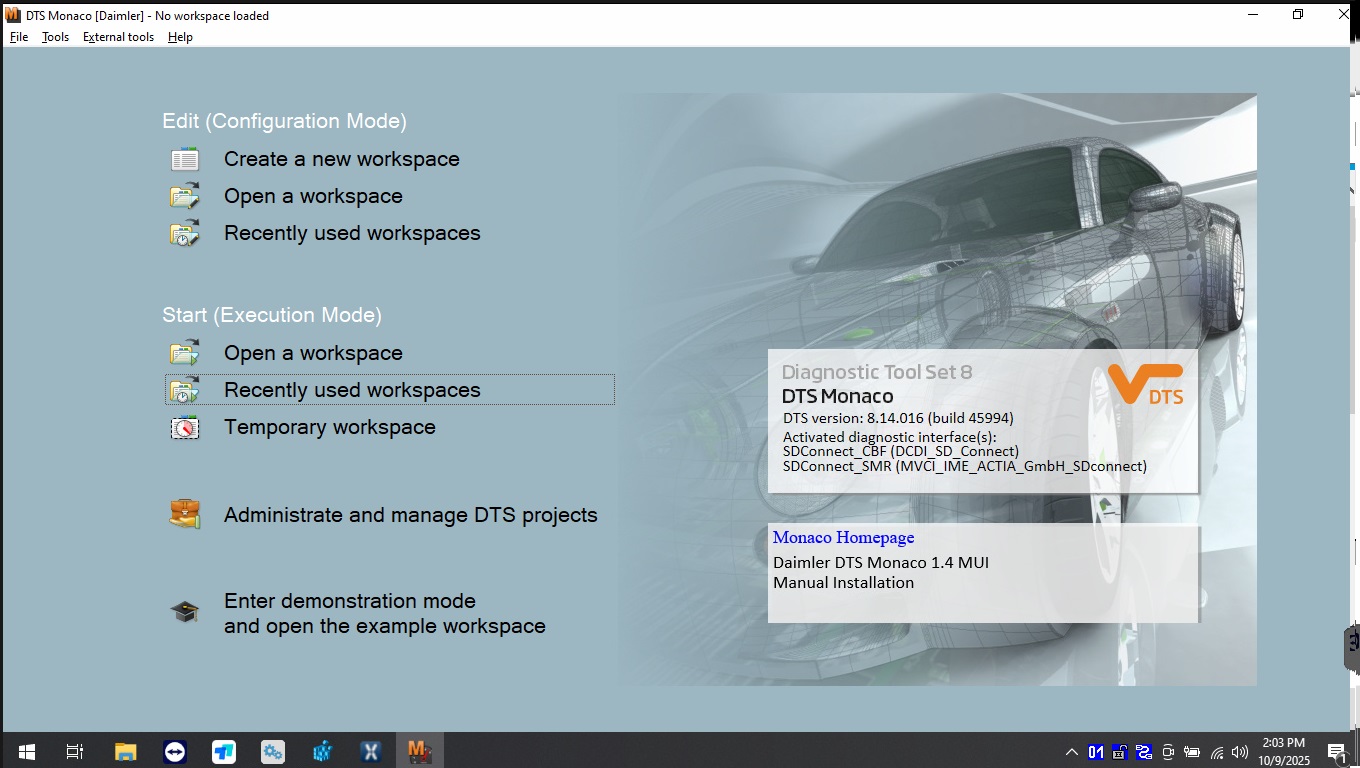This screenshot has width=1360, height=768.
Task: Click the DTS Monaco taskbar icon
Action: click(x=419, y=751)
